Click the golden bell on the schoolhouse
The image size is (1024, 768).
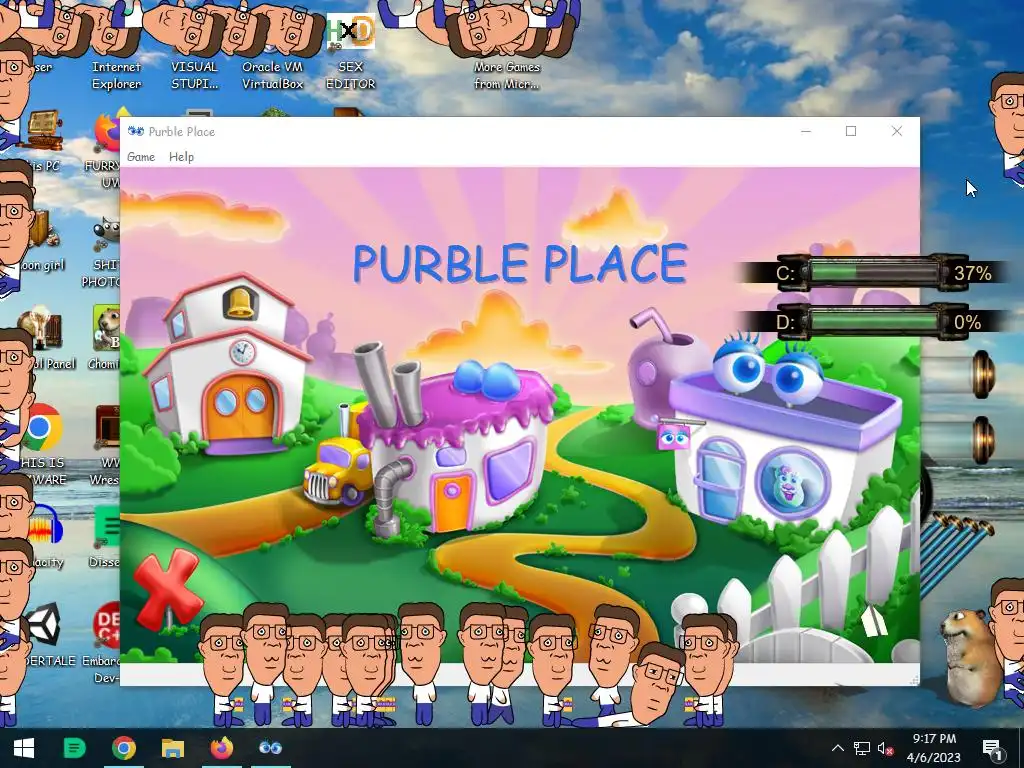coord(240,302)
